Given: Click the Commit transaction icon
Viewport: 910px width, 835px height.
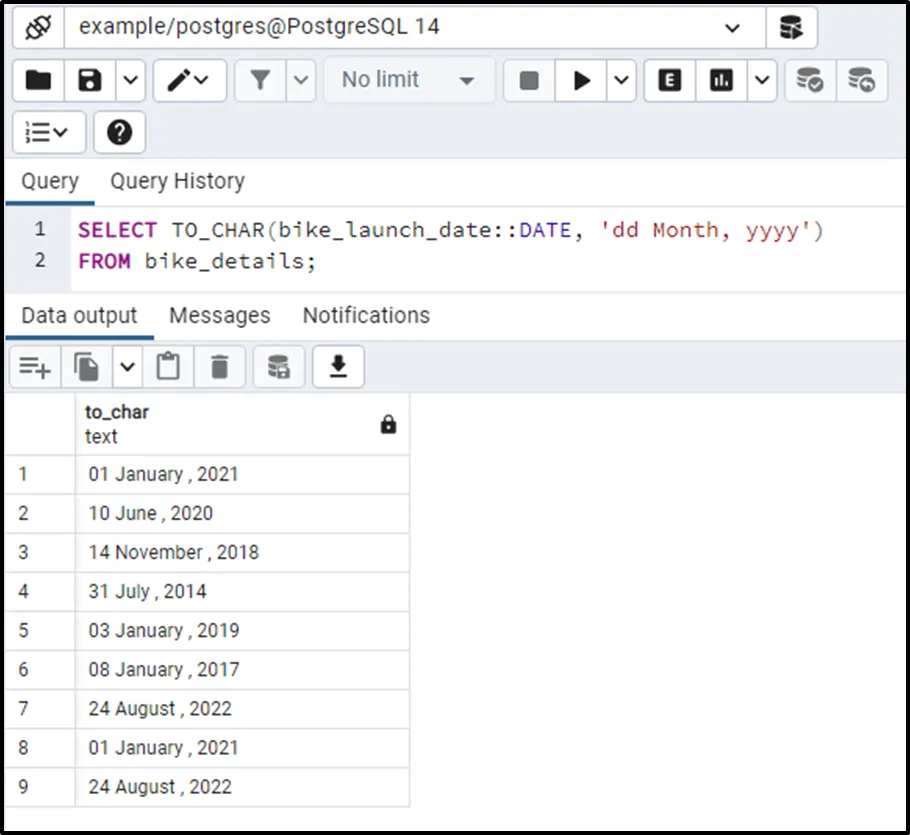Looking at the screenshot, I should click(x=809, y=80).
